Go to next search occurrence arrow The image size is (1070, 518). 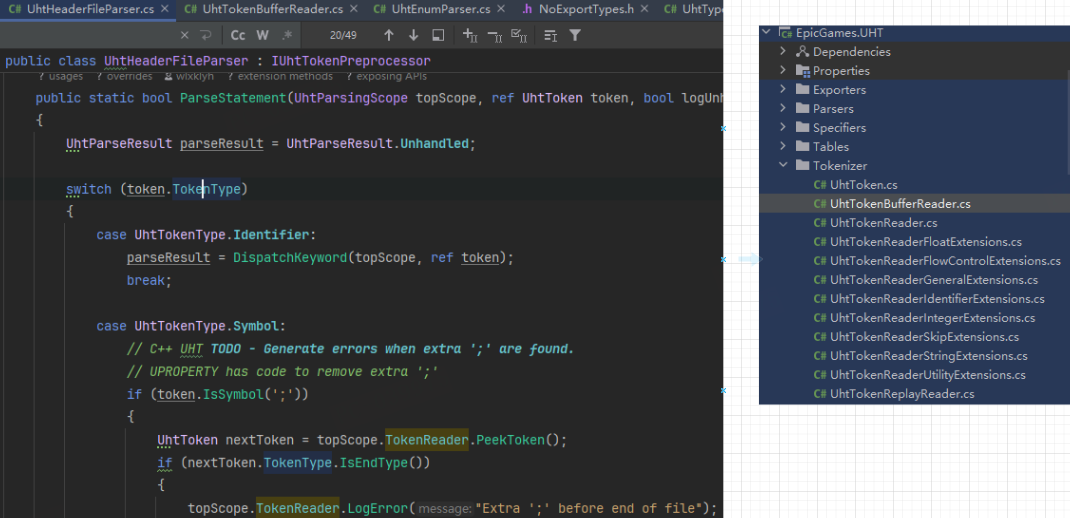tap(414, 35)
